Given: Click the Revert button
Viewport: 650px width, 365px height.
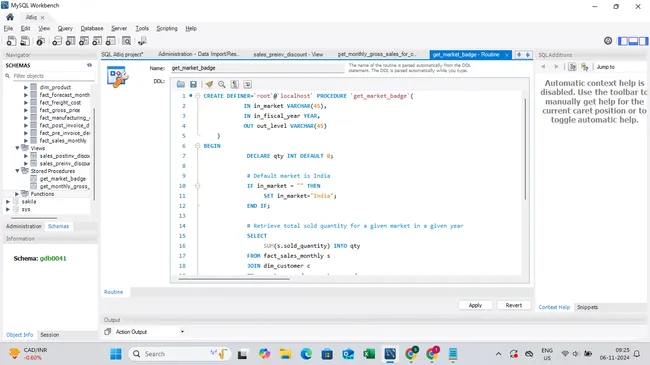Looking at the screenshot, I should [x=514, y=305].
